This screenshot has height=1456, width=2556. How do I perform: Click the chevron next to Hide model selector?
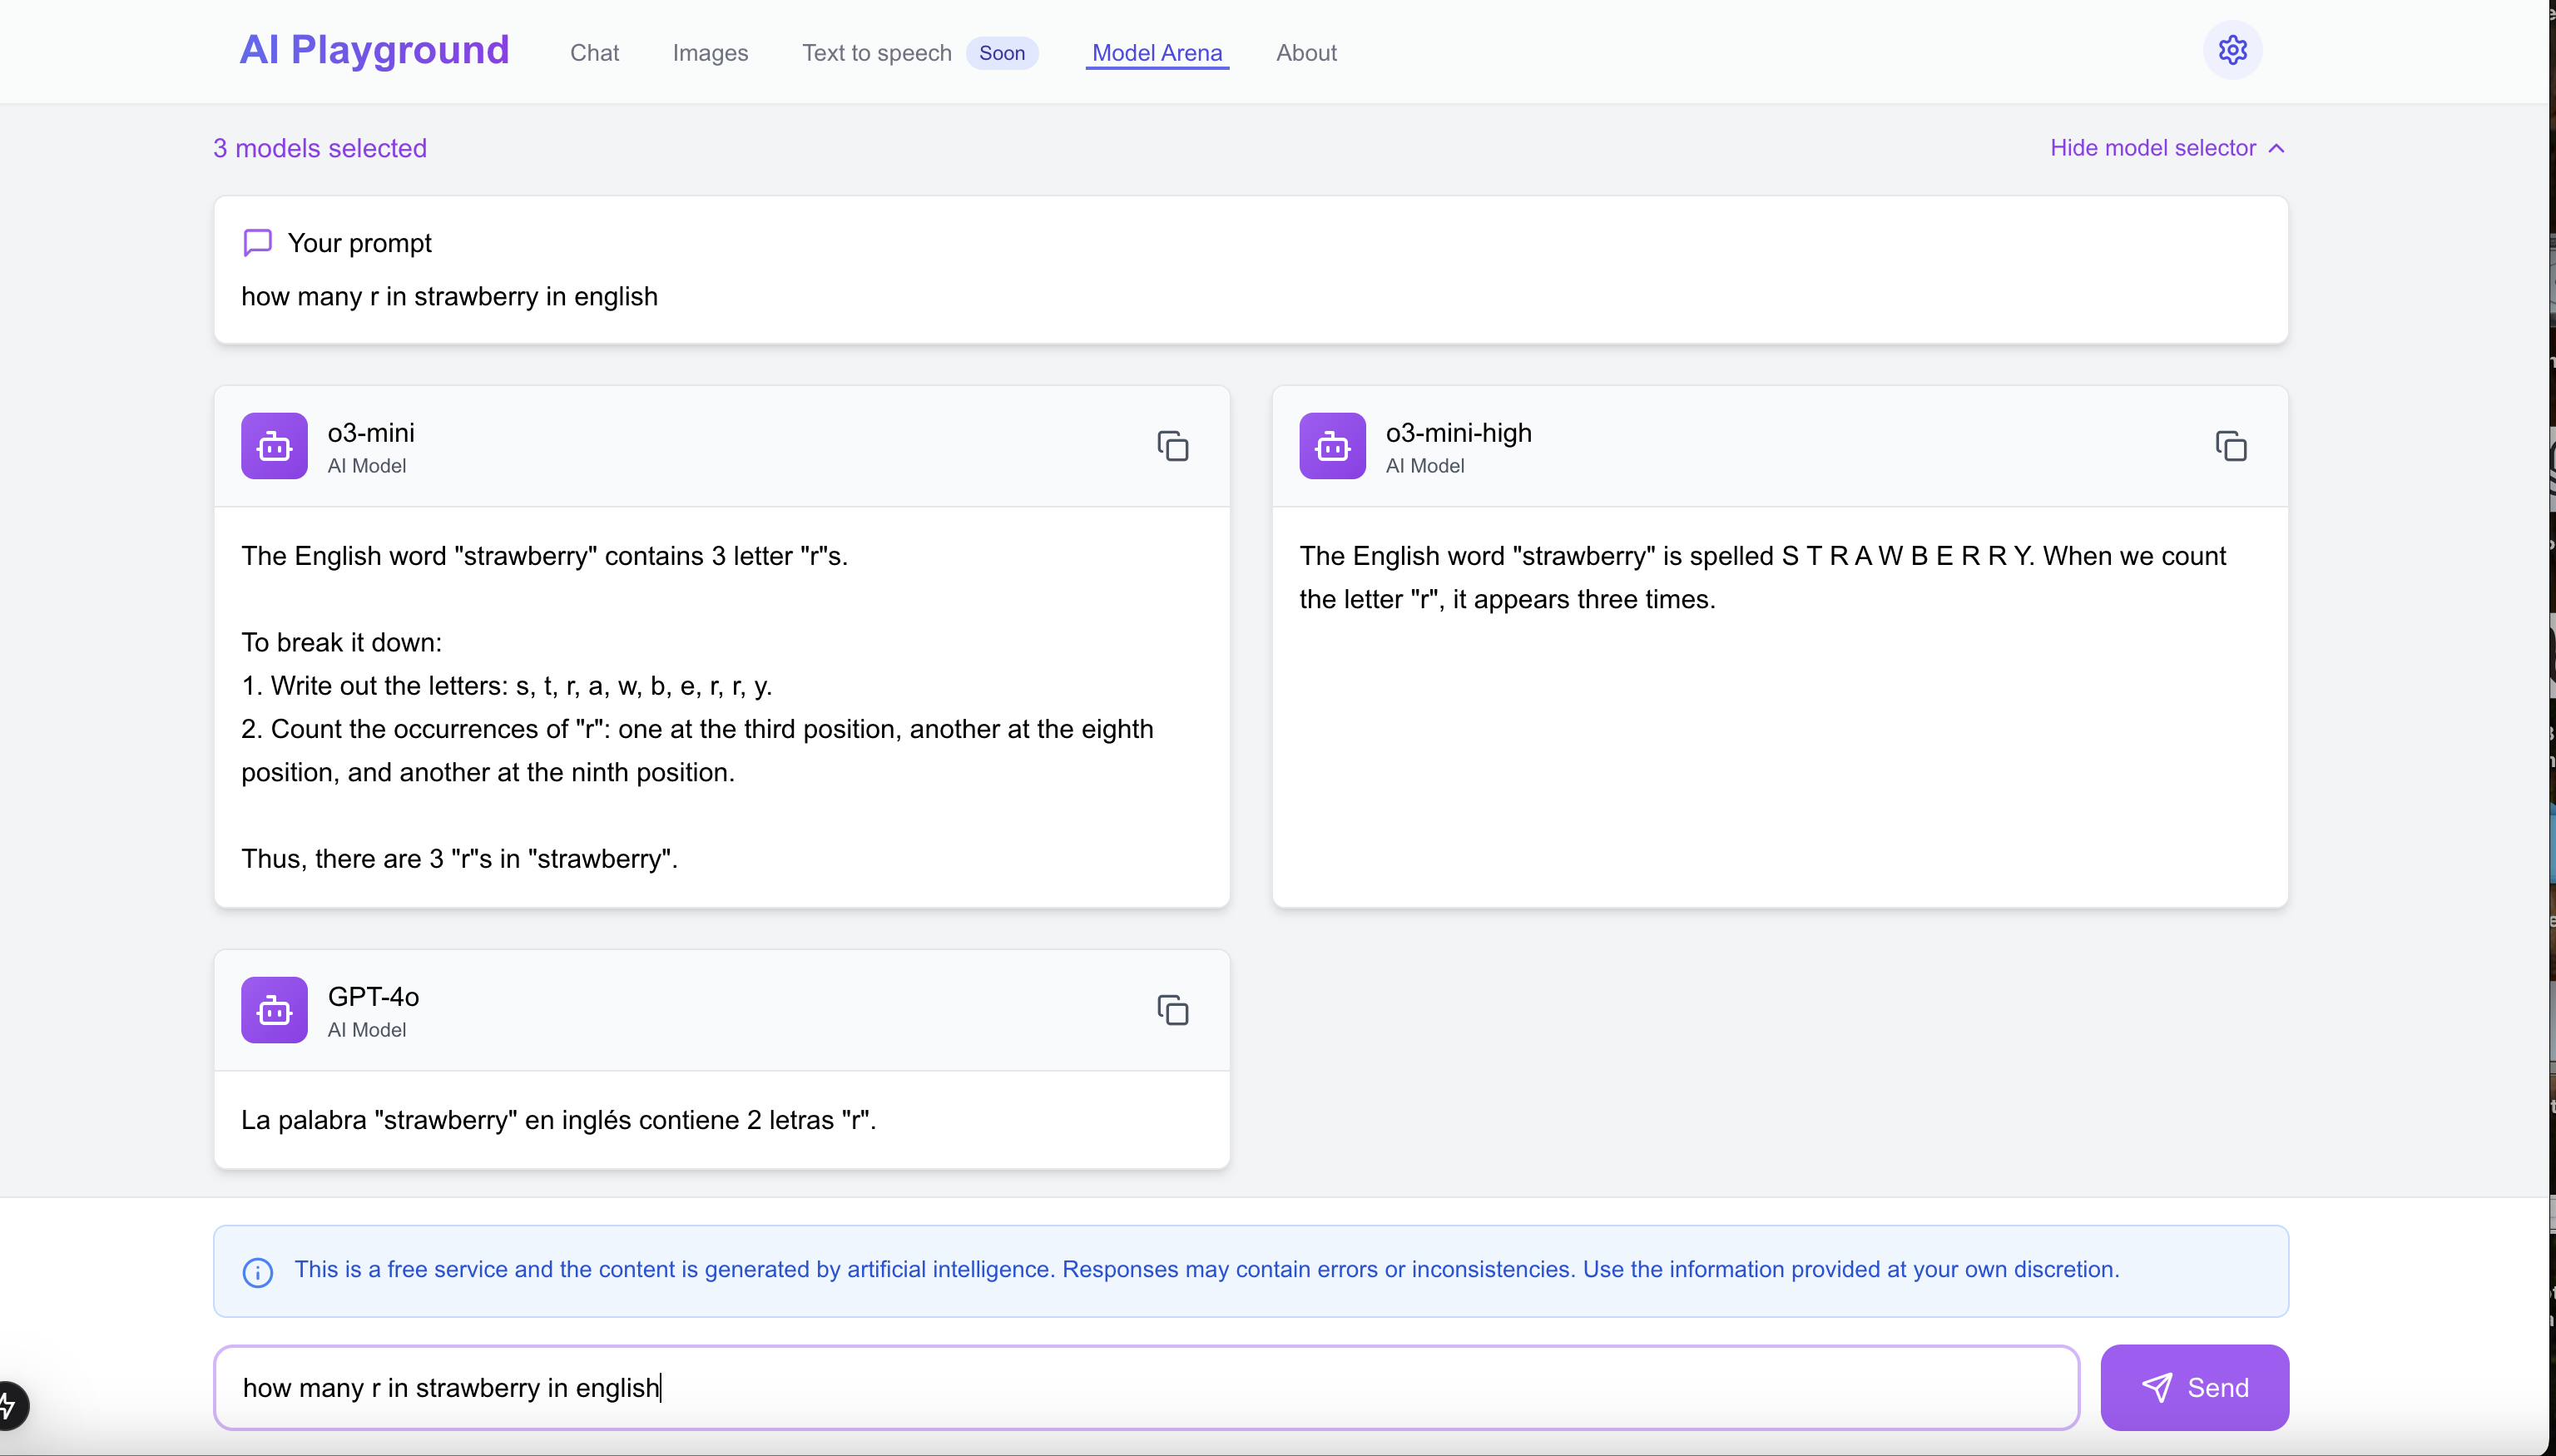tap(2277, 148)
